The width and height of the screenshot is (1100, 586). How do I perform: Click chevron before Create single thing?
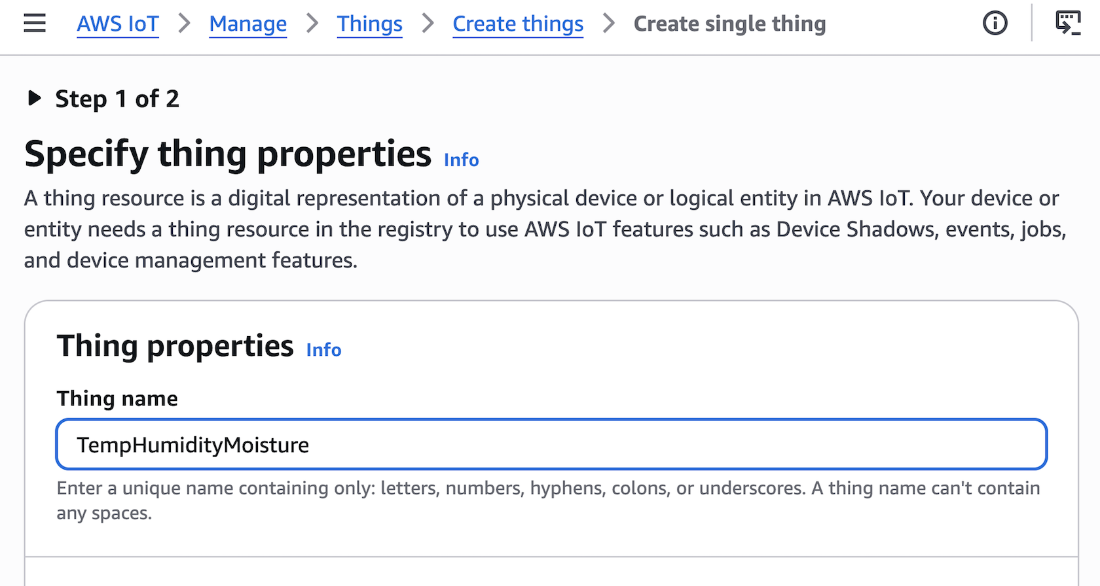point(608,24)
